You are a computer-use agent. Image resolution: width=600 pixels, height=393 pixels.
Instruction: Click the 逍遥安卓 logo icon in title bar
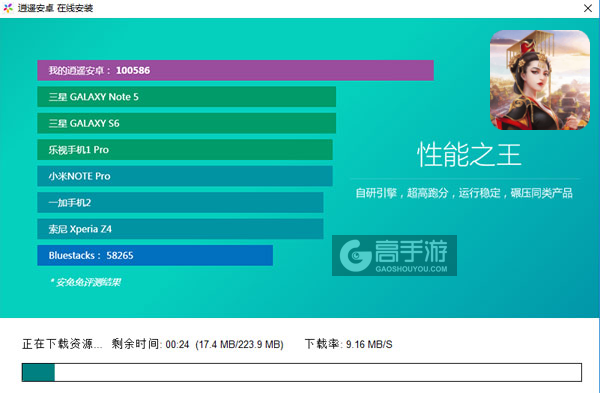pyautogui.click(x=8, y=8)
